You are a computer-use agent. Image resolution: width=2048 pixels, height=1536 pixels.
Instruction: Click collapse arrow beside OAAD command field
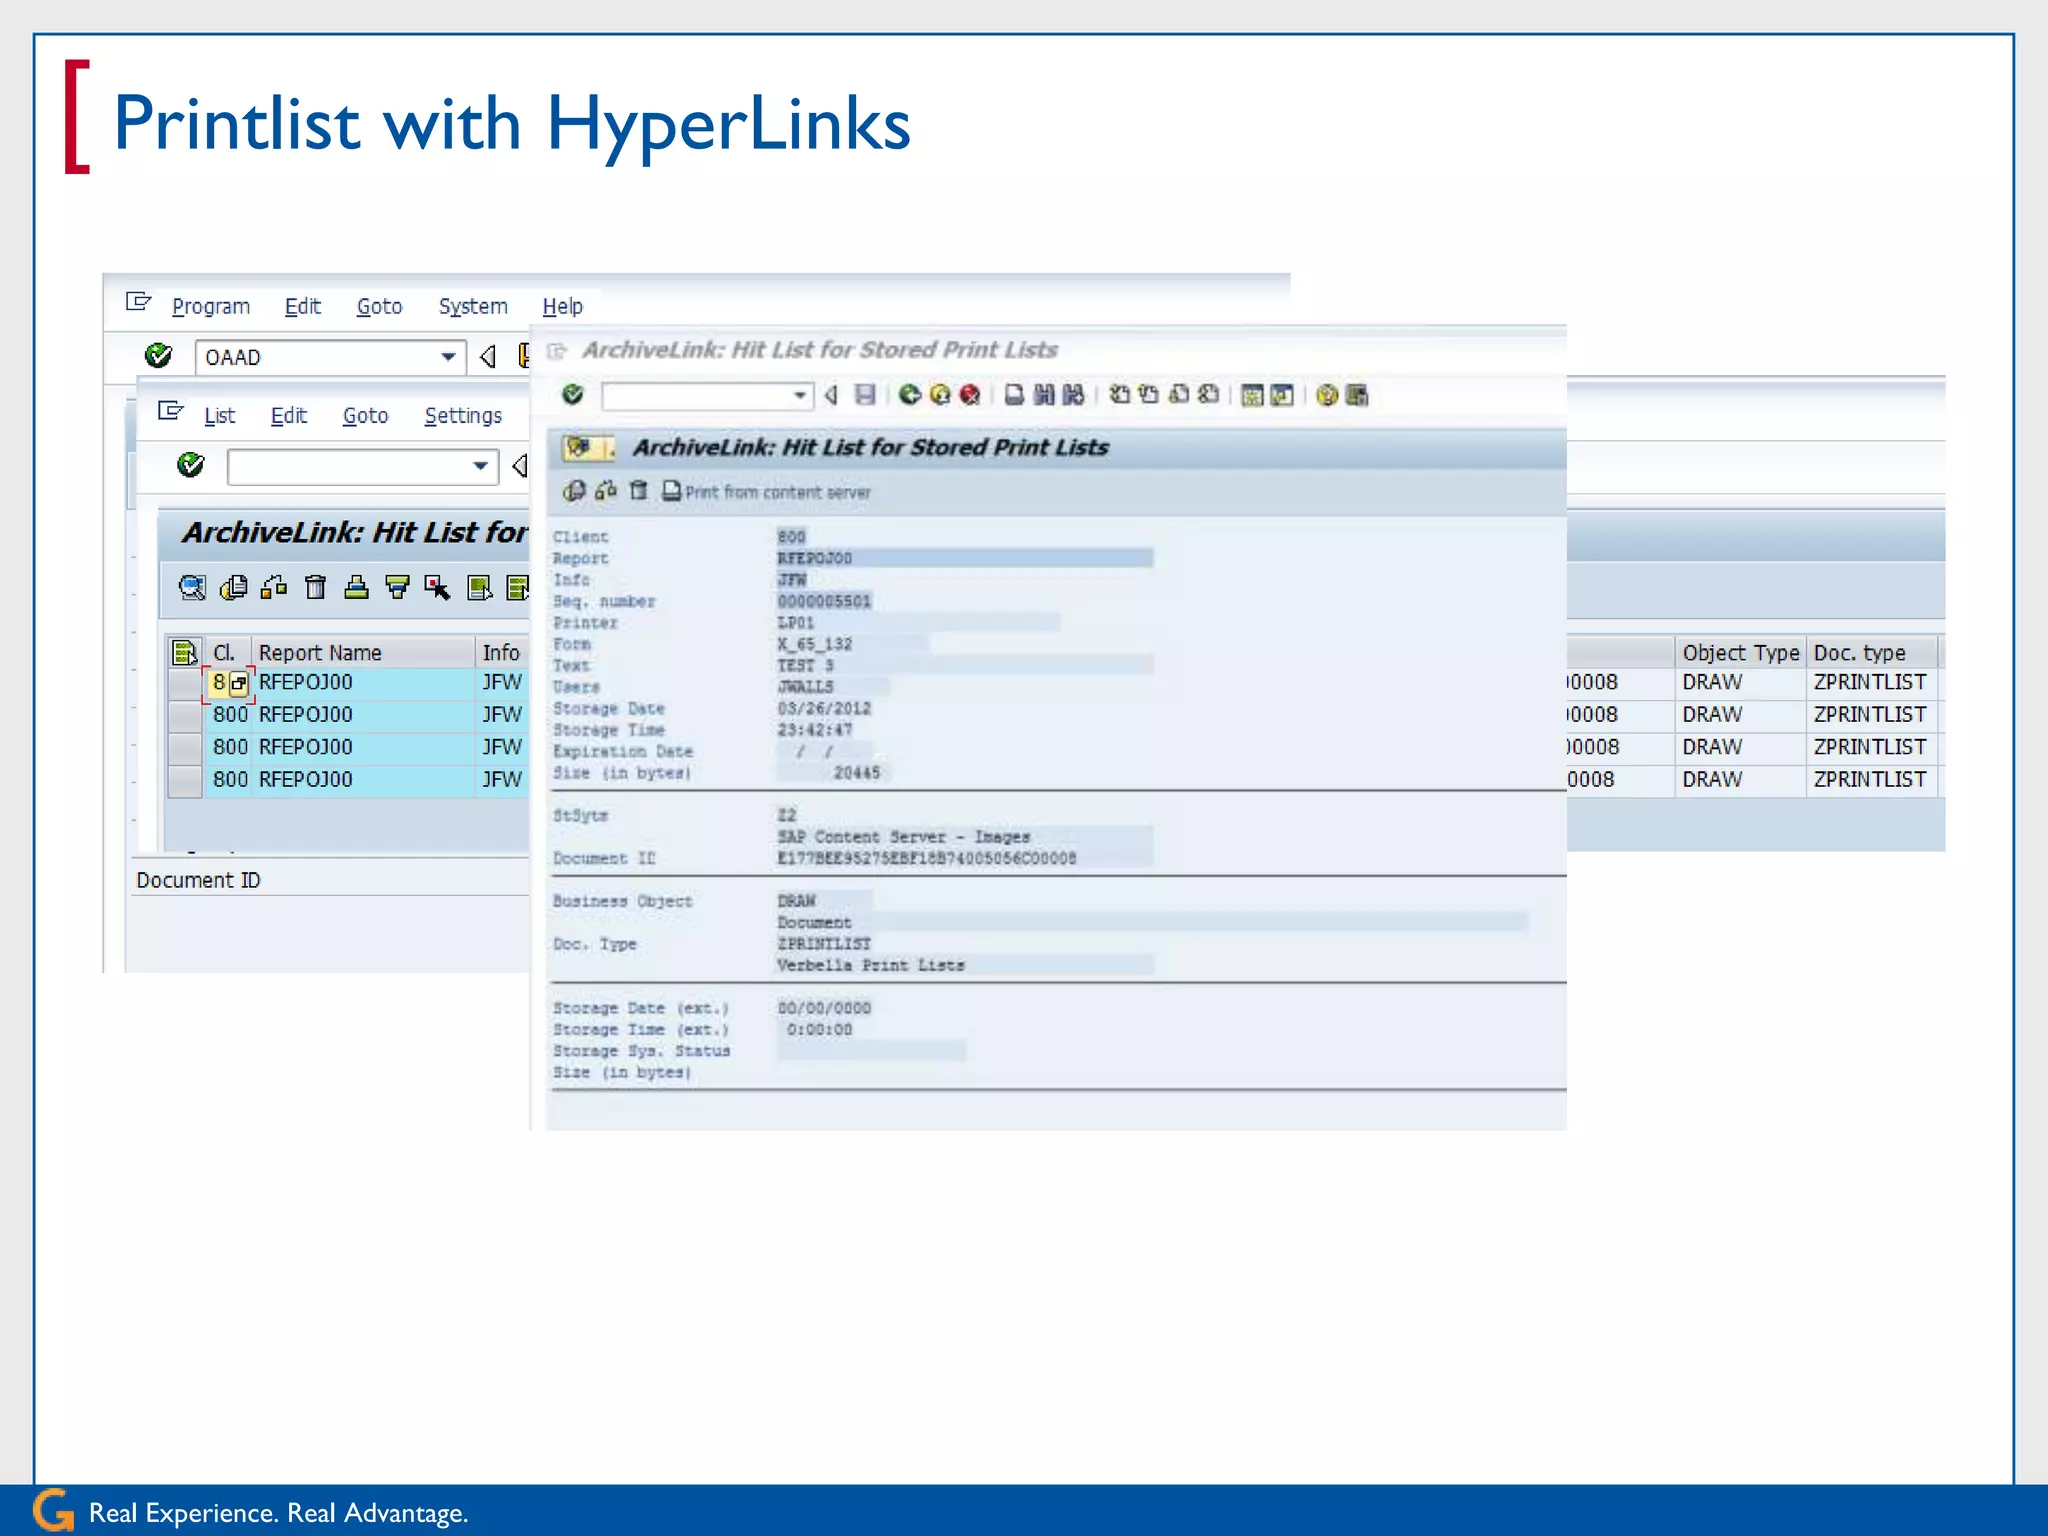tap(488, 356)
